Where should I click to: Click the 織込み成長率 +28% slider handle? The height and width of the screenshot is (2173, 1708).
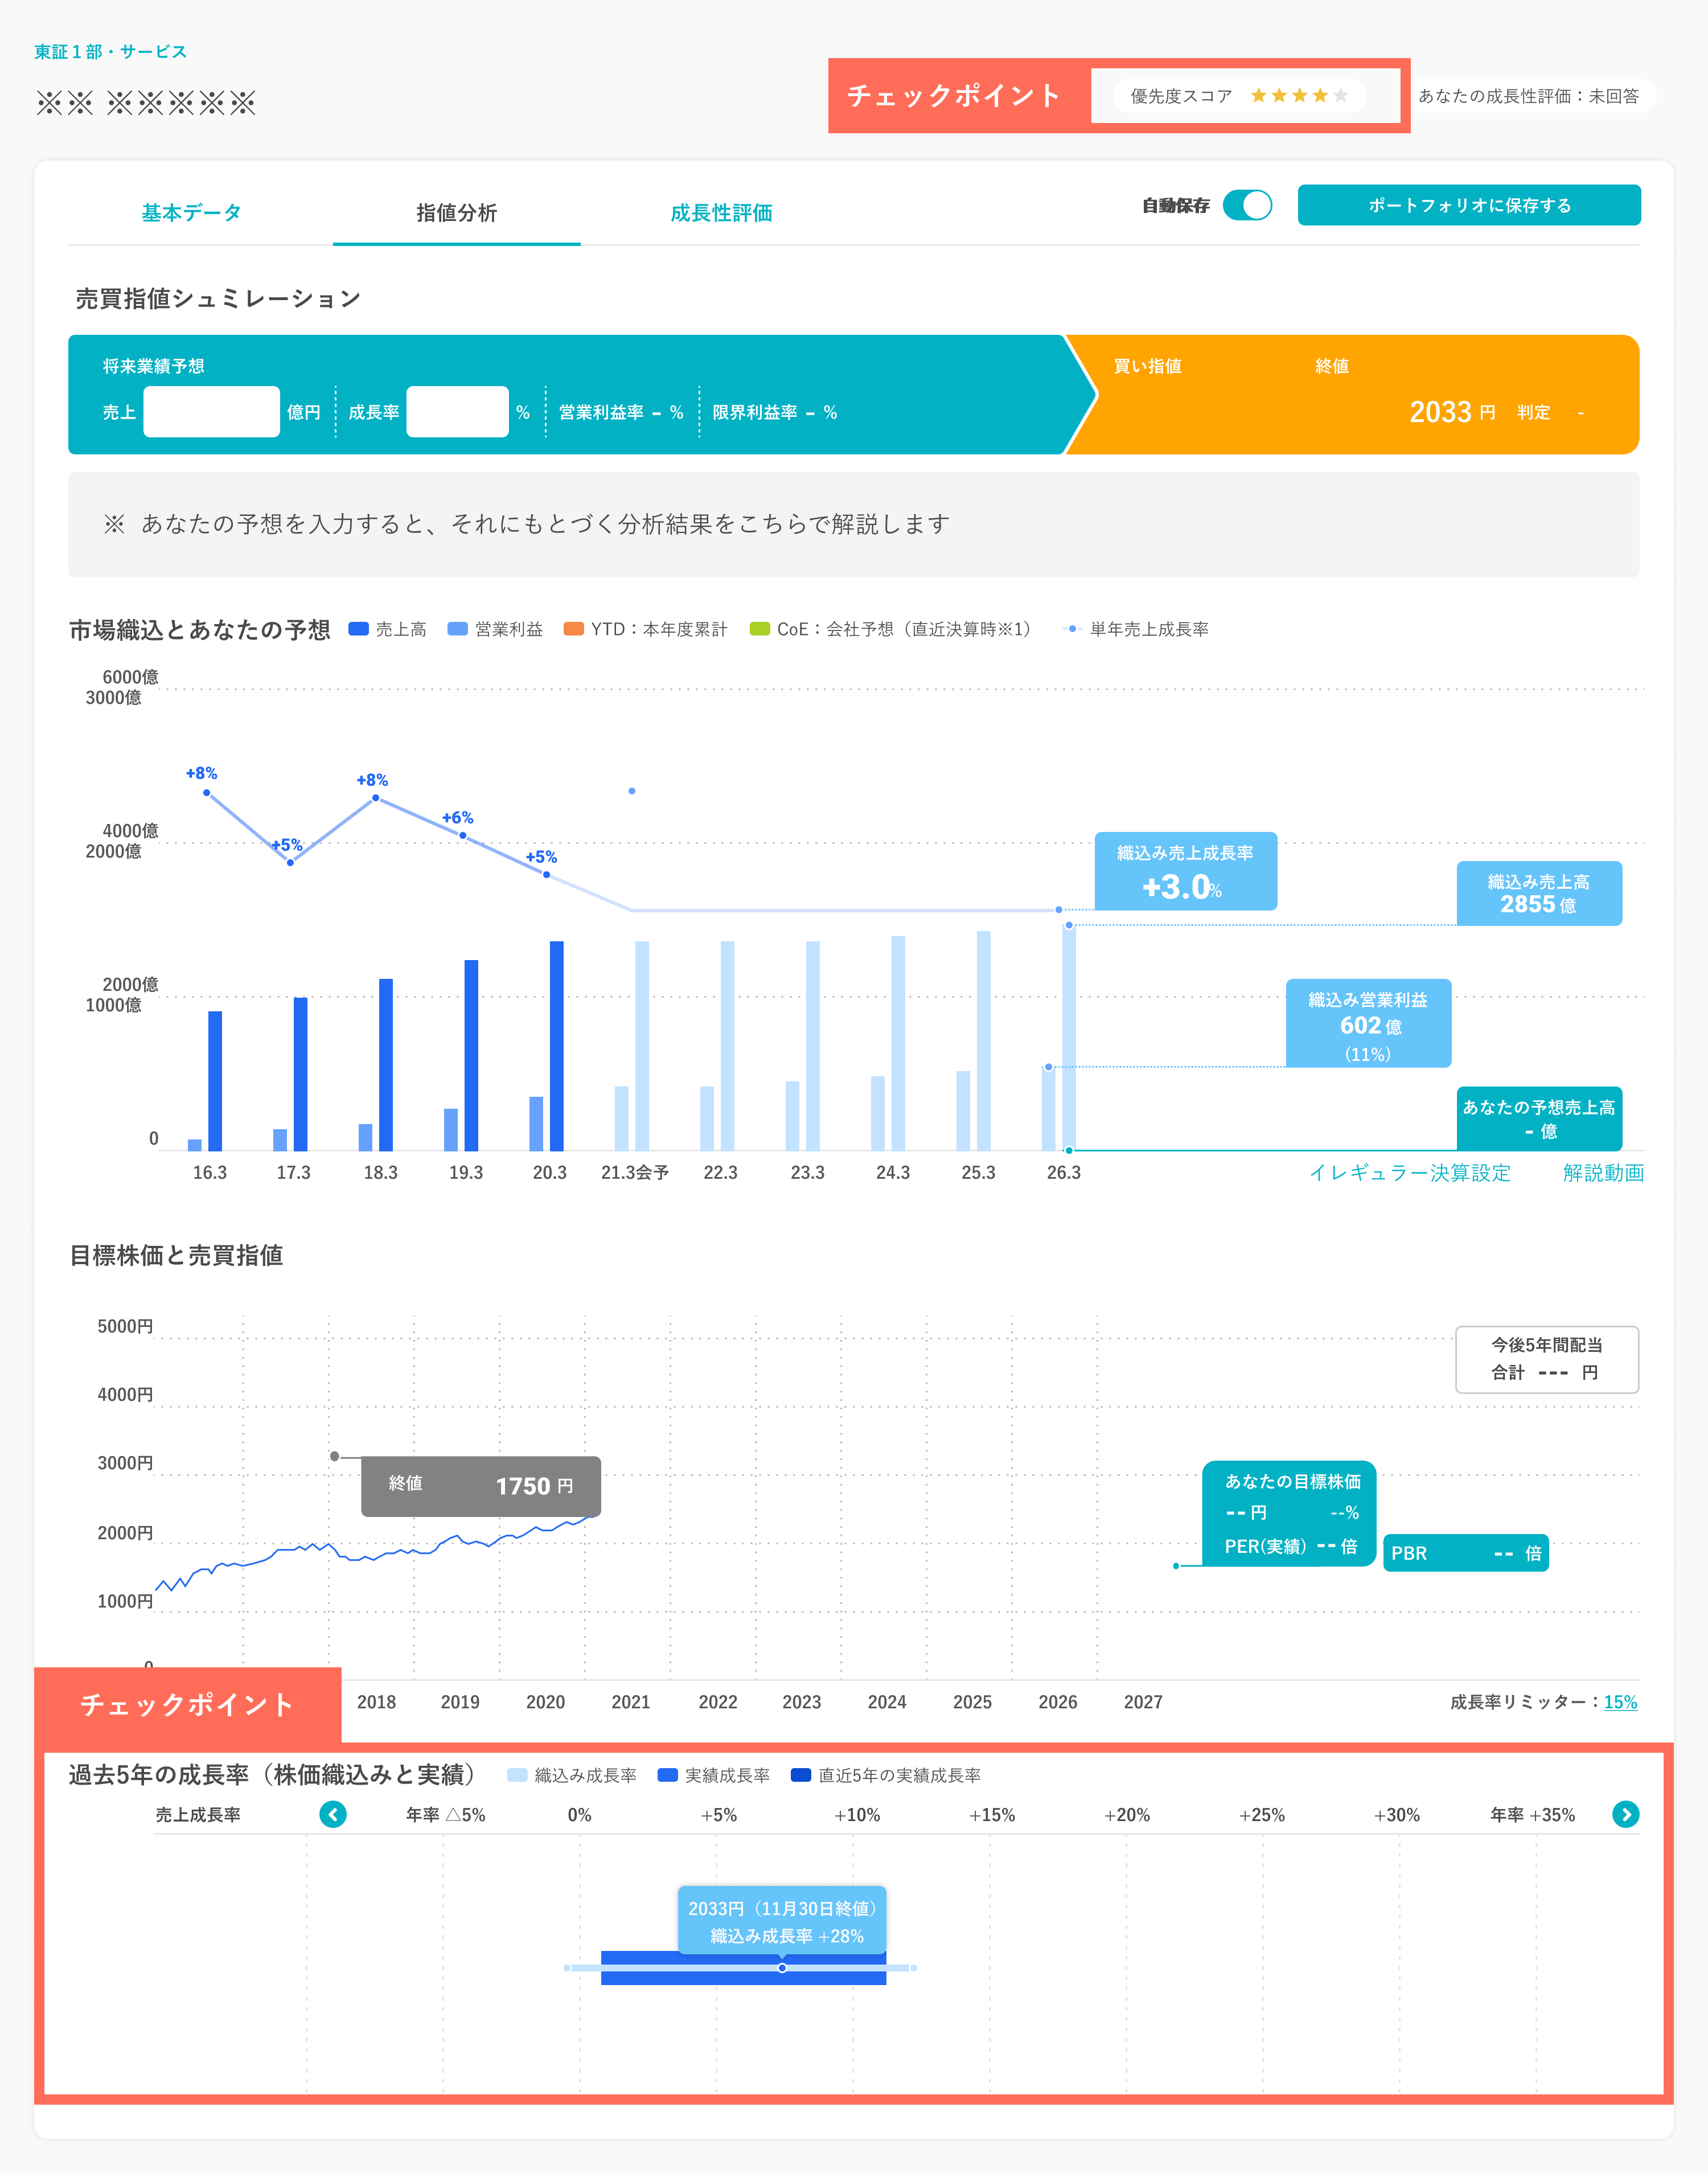click(x=782, y=1968)
